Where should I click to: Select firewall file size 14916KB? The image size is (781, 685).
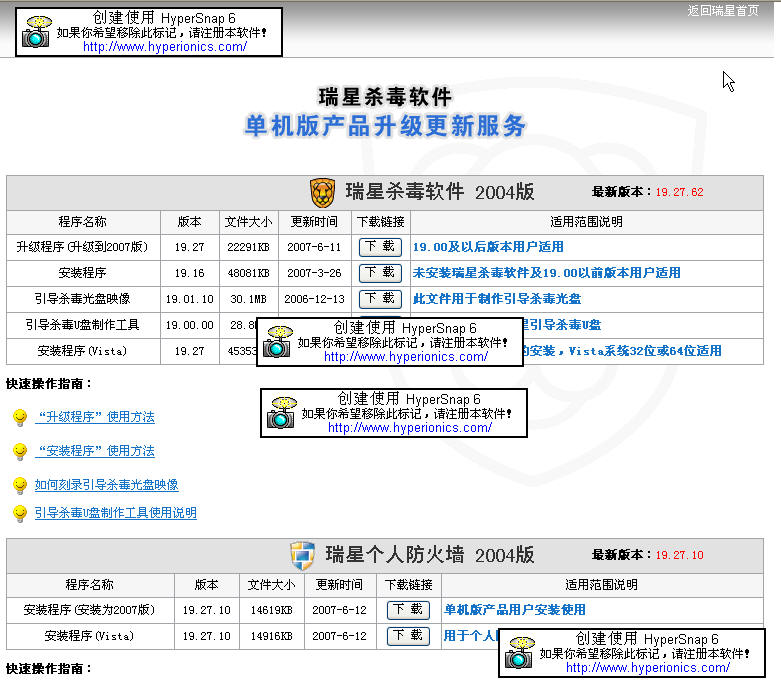pyautogui.click(x=271, y=636)
